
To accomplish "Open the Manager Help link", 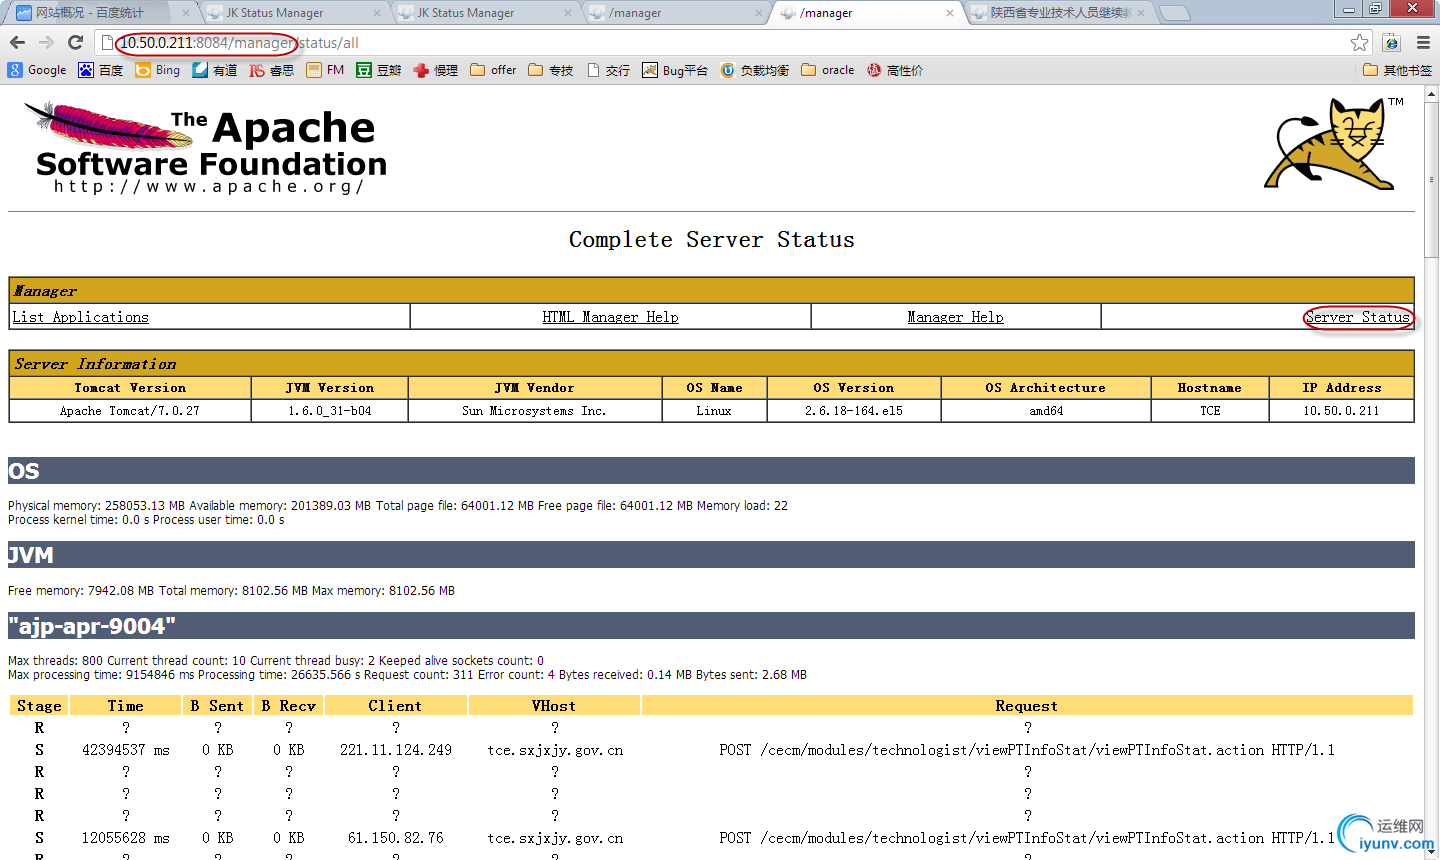I will 955,317.
